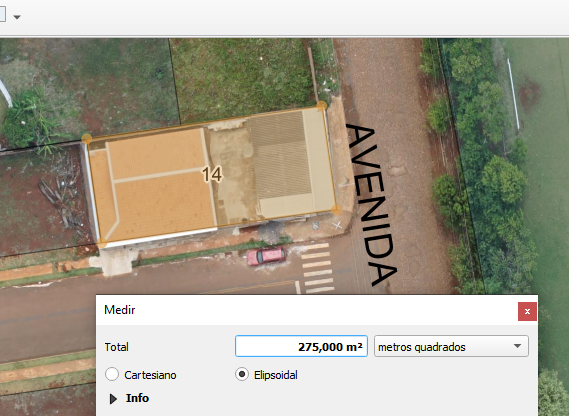This screenshot has width=569, height=416.
Task: Click the bottom-right orange measurement vertex
Action: pyautogui.click(x=337, y=210)
